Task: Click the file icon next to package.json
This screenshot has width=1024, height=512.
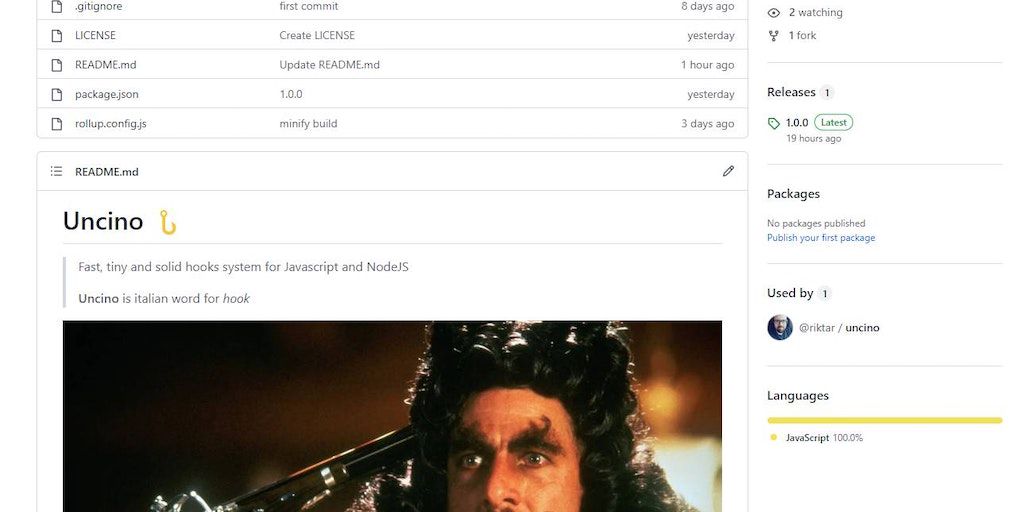Action: click(57, 94)
